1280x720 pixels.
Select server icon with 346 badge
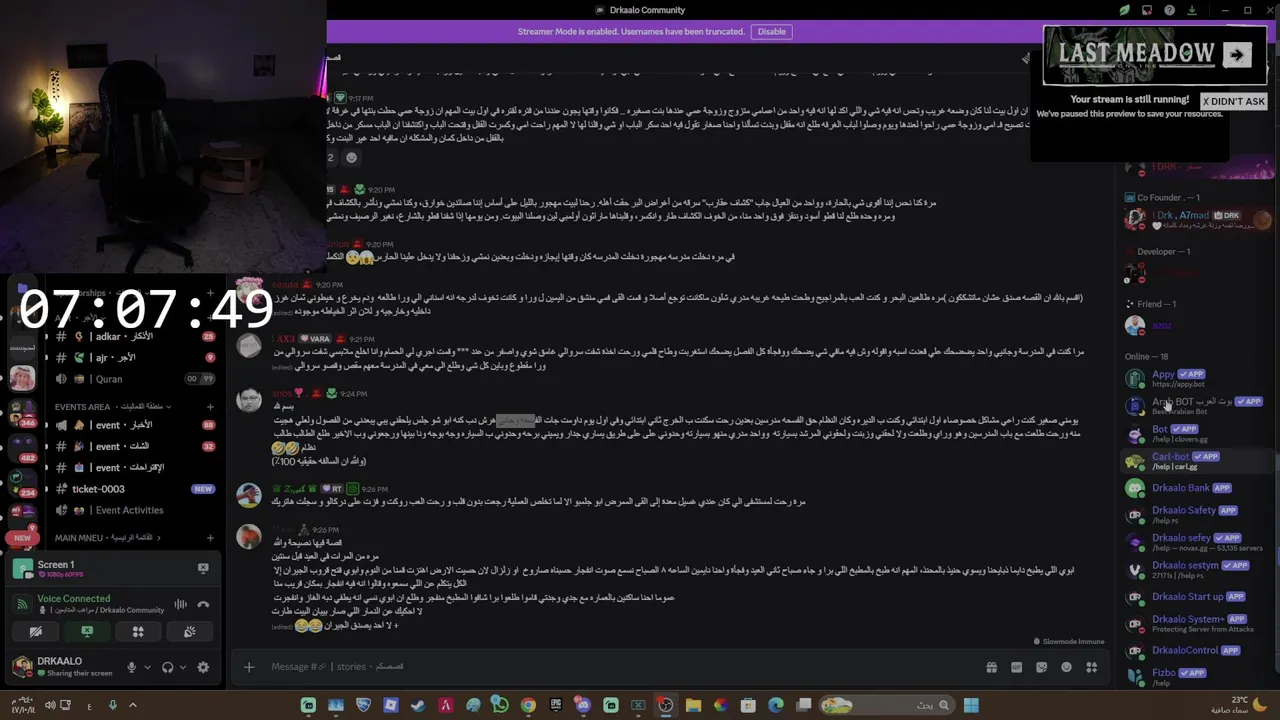point(22,411)
